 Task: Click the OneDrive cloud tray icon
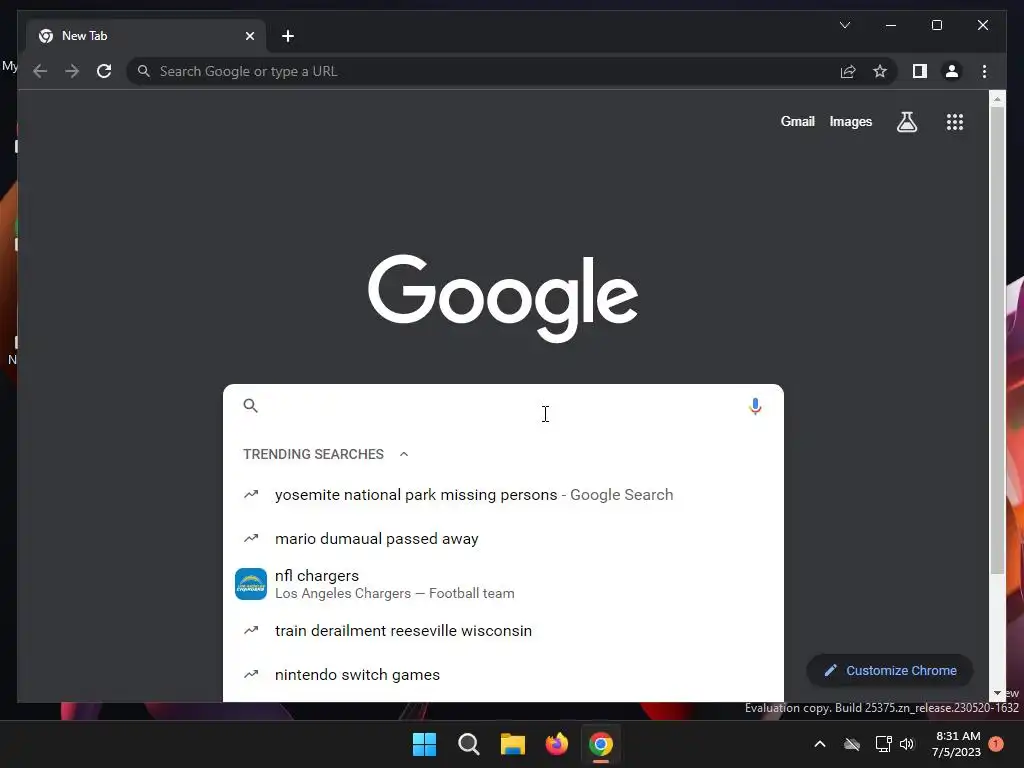point(852,744)
